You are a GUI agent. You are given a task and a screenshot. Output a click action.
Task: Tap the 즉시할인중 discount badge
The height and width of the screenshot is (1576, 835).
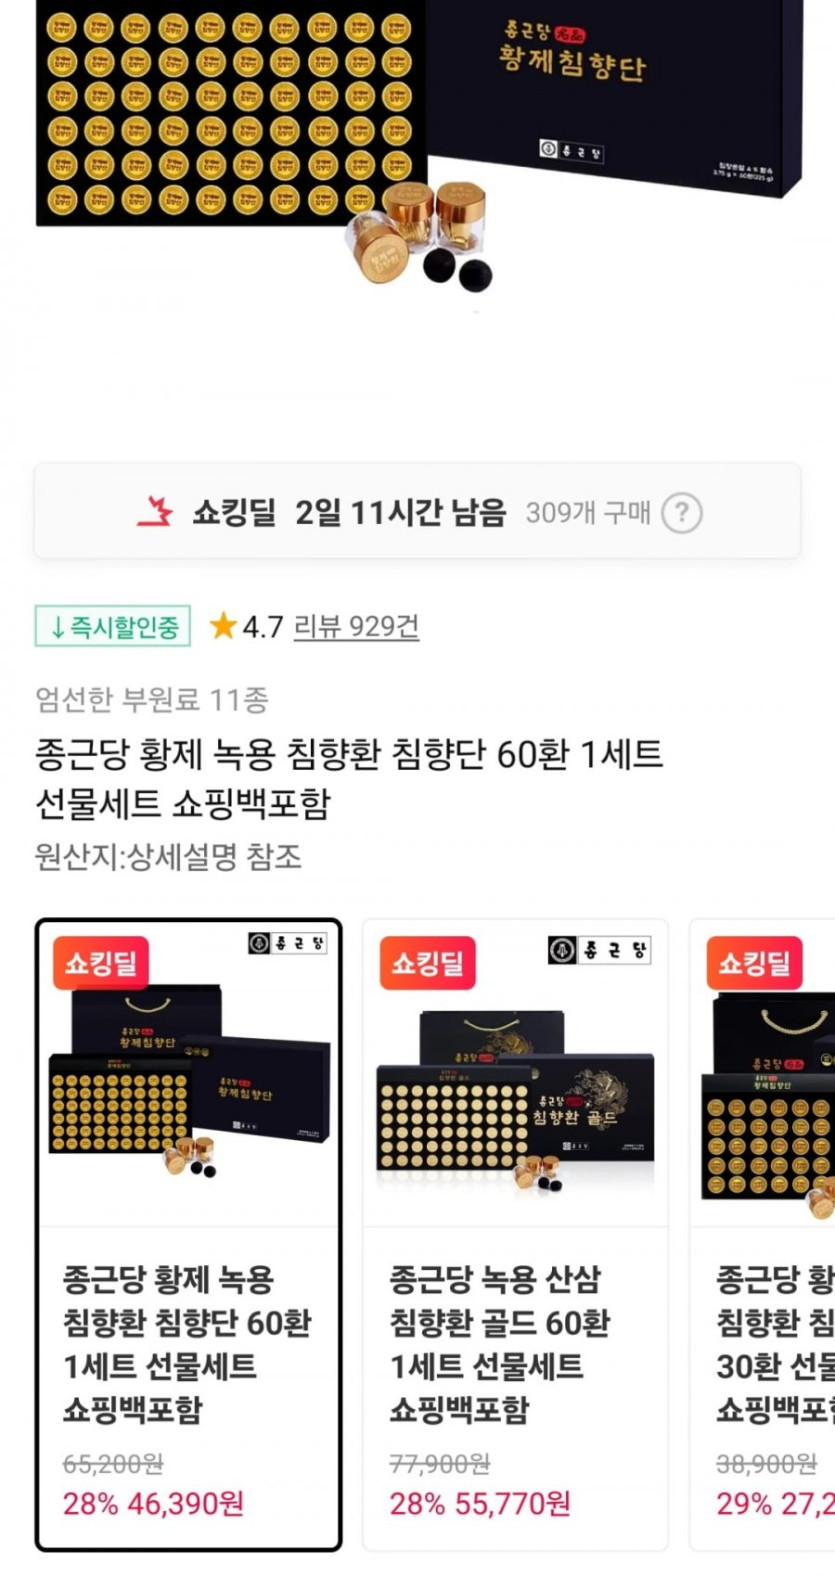113,627
